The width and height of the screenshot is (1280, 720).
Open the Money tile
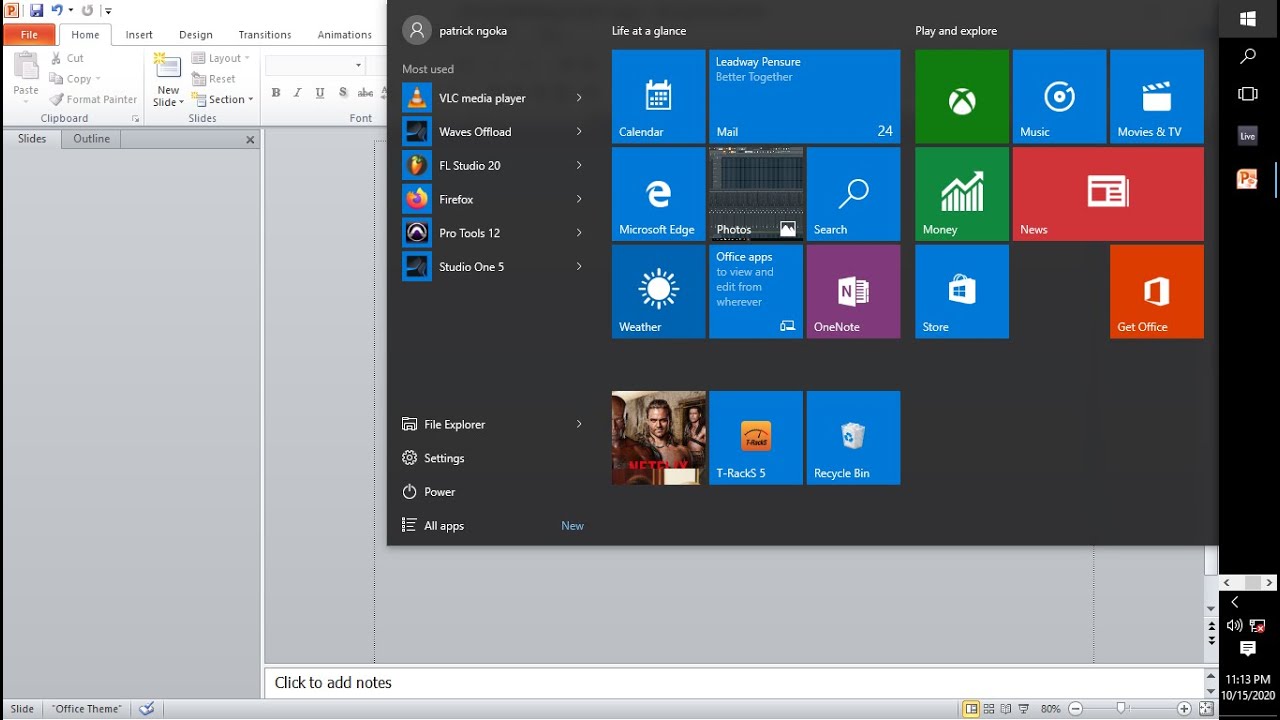click(x=962, y=194)
